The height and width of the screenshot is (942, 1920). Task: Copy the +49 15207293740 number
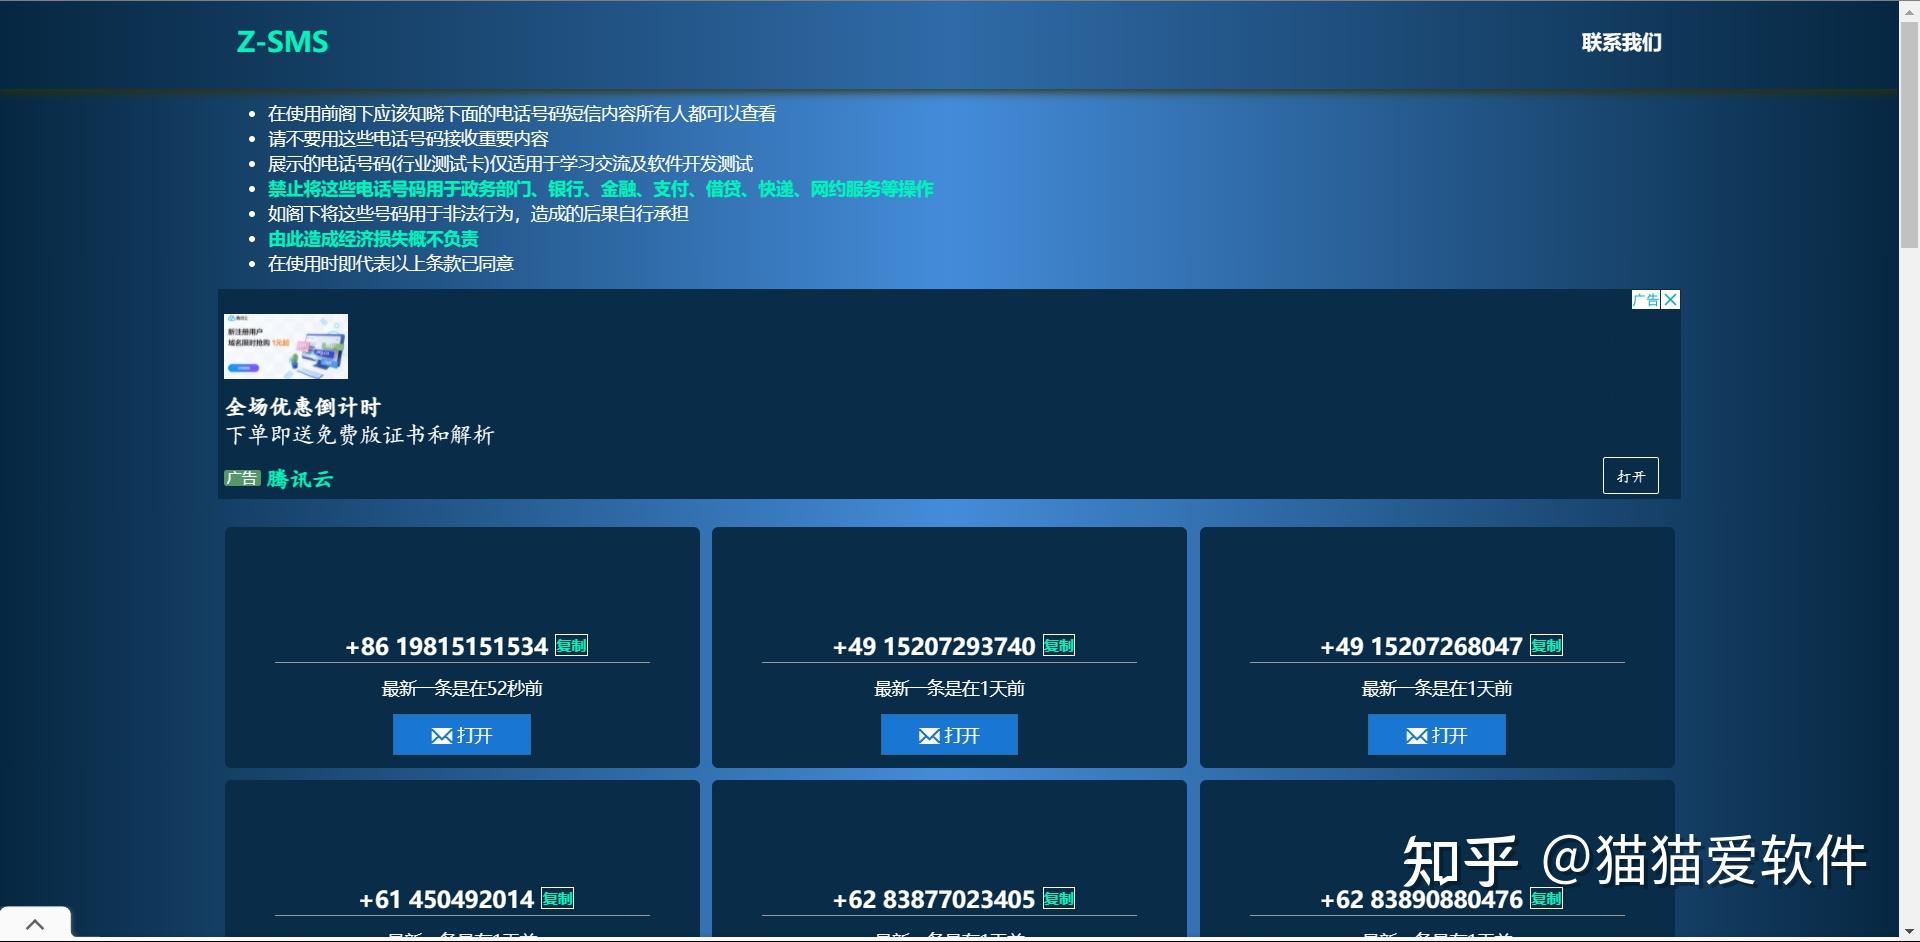(1059, 646)
